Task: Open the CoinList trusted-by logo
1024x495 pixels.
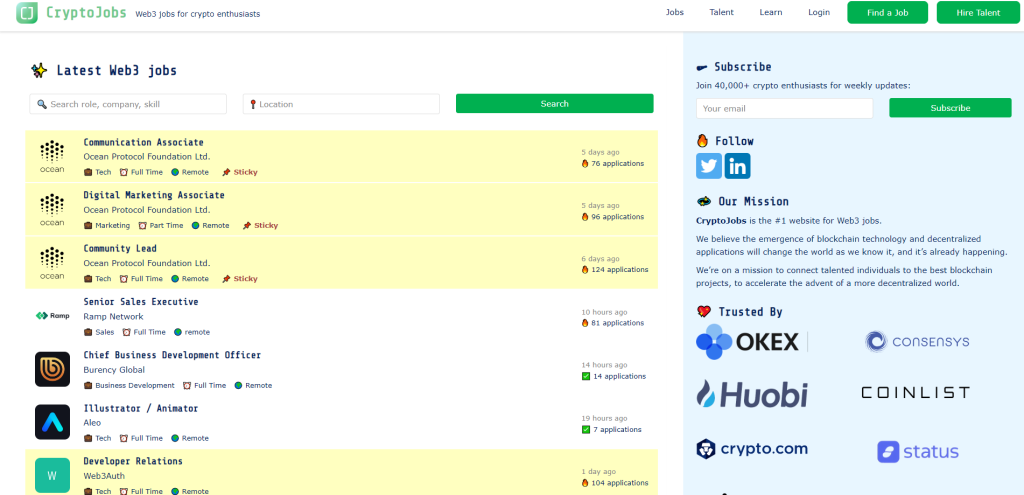Action: coord(916,392)
